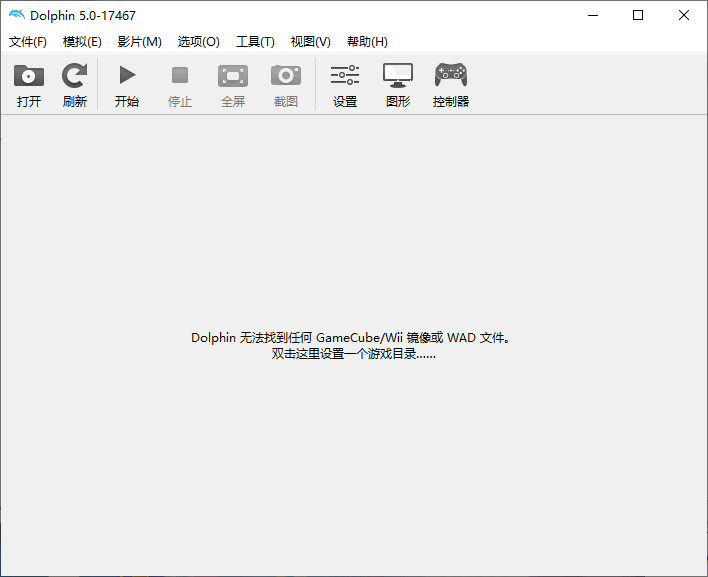708x577 pixels.
Task: Open Controllers (控制器) gamepad icon
Action: click(451, 76)
